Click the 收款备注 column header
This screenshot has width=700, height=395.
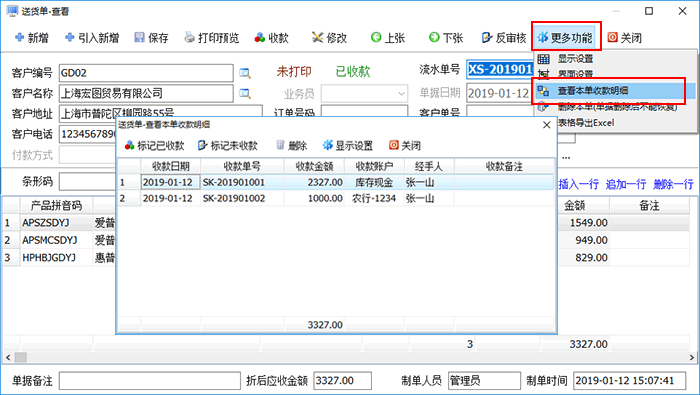(504, 166)
